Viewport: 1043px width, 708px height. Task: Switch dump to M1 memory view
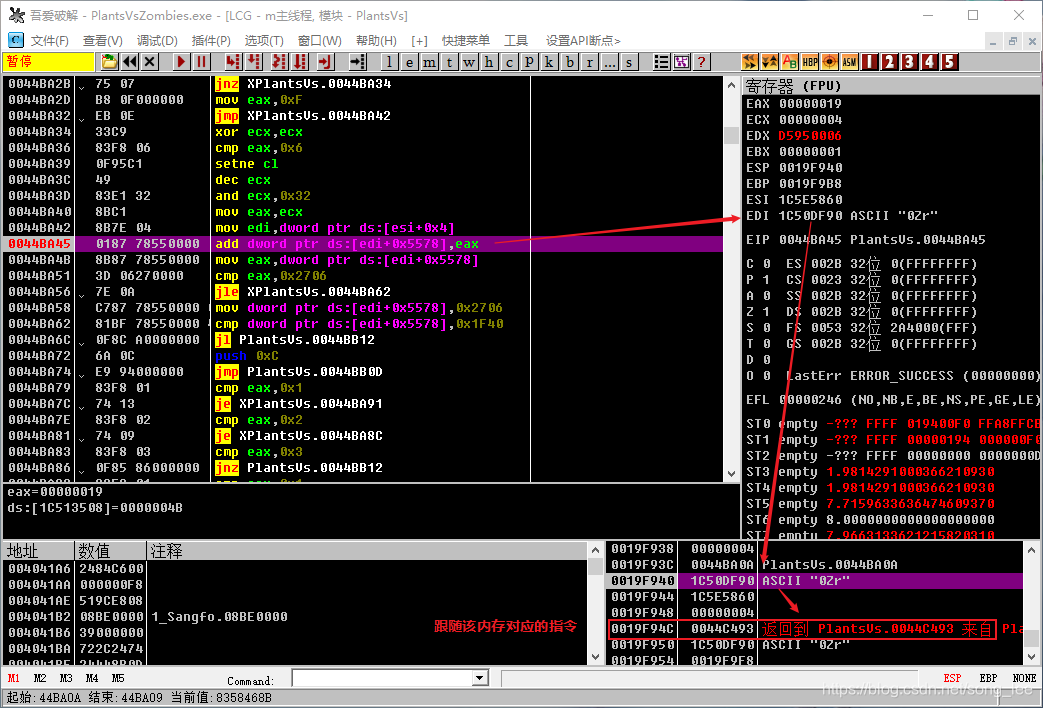(x=14, y=678)
